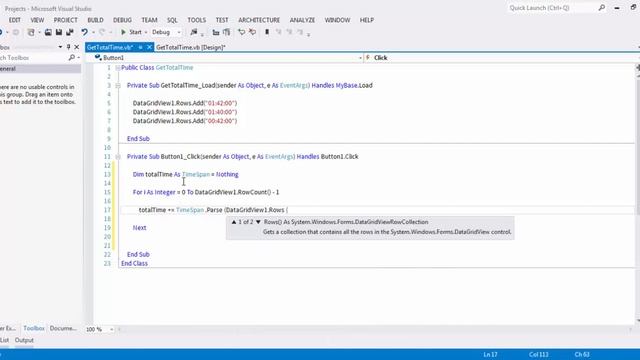Open the ARCHITECTURE menu
The width and height of the screenshot is (640, 360).
click(259, 20)
